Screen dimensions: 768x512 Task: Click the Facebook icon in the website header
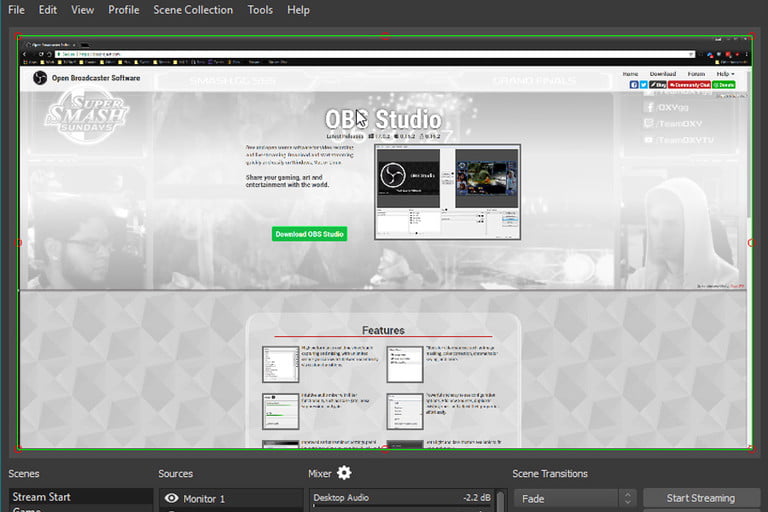634,86
